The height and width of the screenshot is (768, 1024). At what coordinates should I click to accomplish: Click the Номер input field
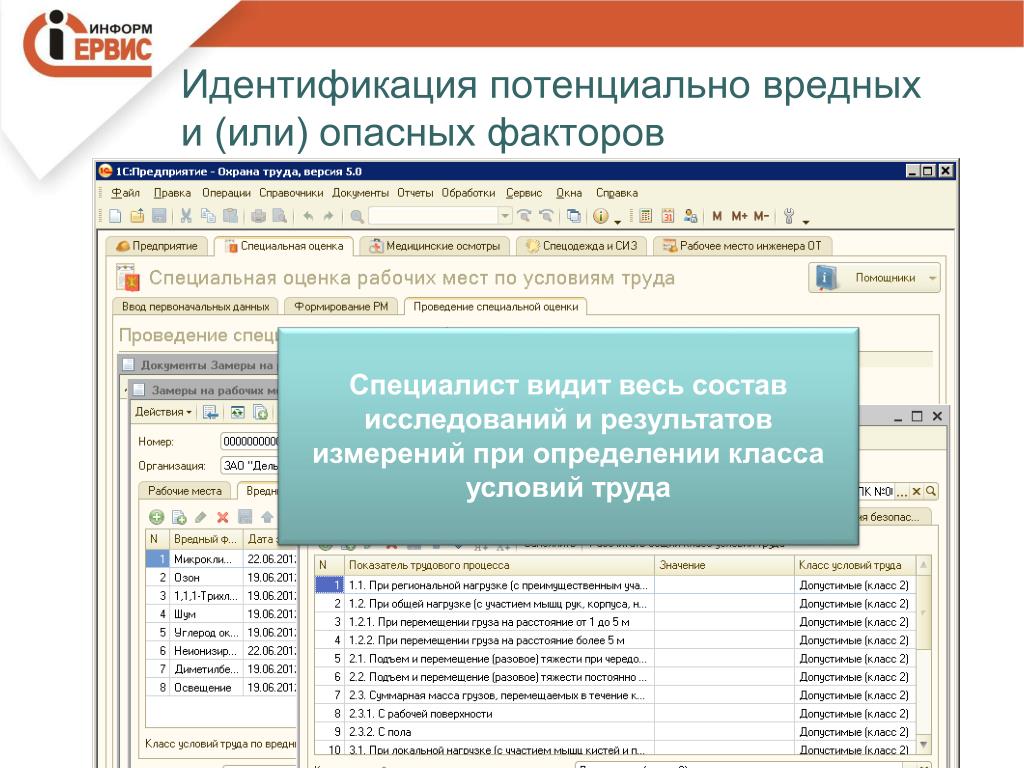click(x=249, y=442)
